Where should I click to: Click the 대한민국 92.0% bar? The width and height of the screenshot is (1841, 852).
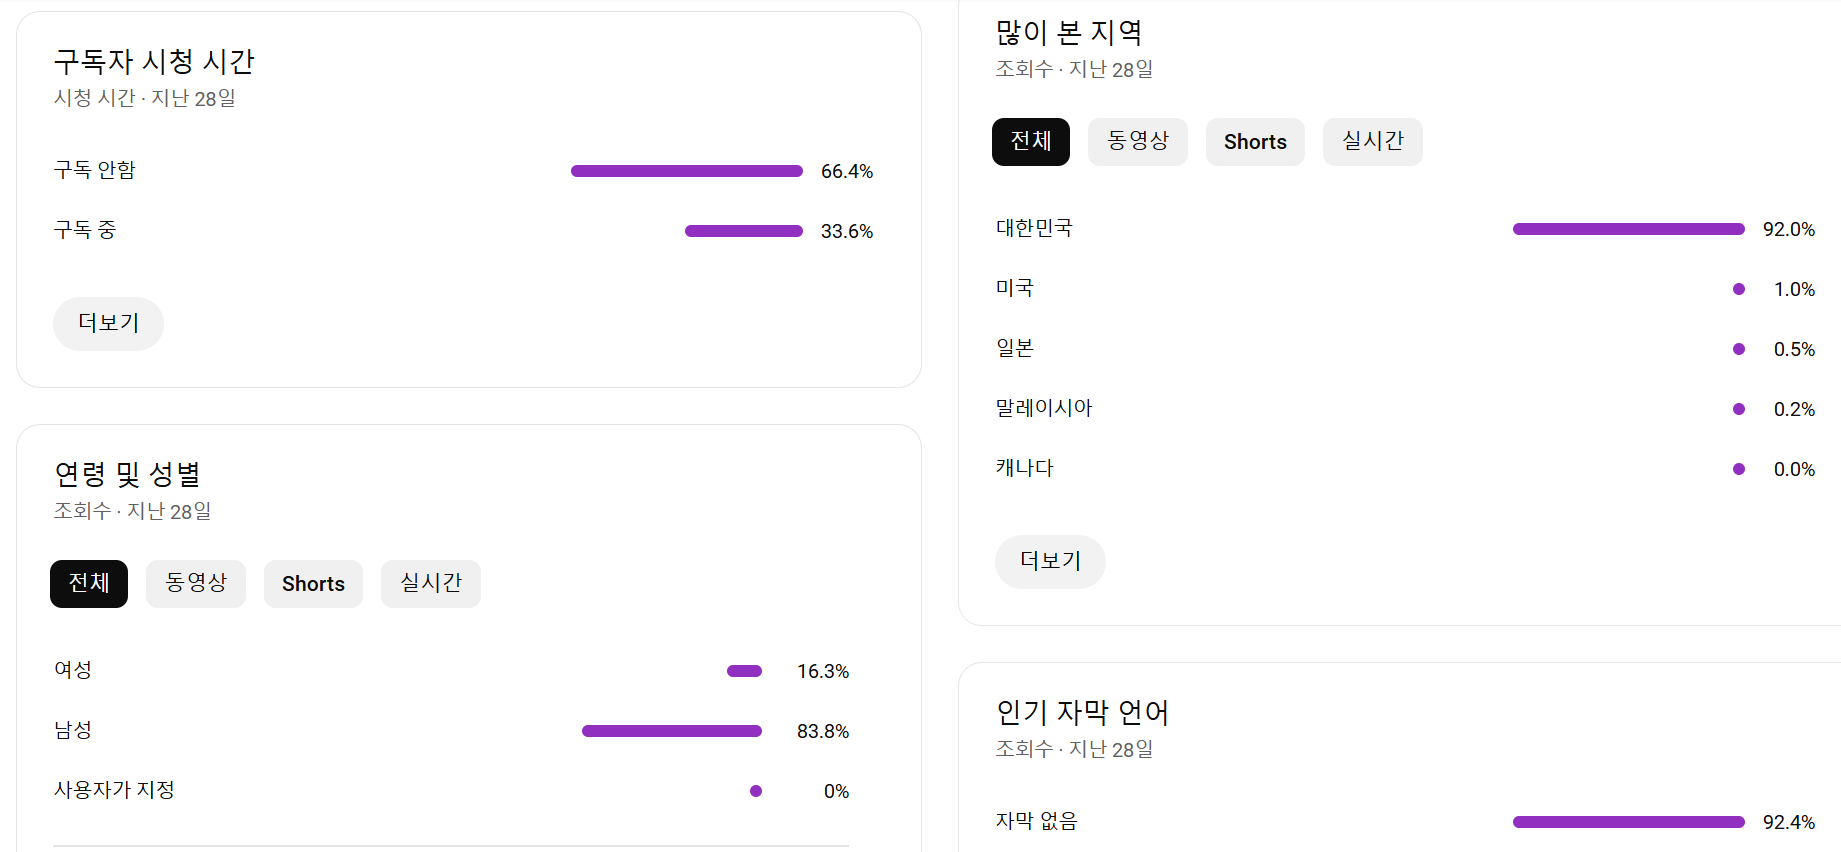click(x=1629, y=229)
